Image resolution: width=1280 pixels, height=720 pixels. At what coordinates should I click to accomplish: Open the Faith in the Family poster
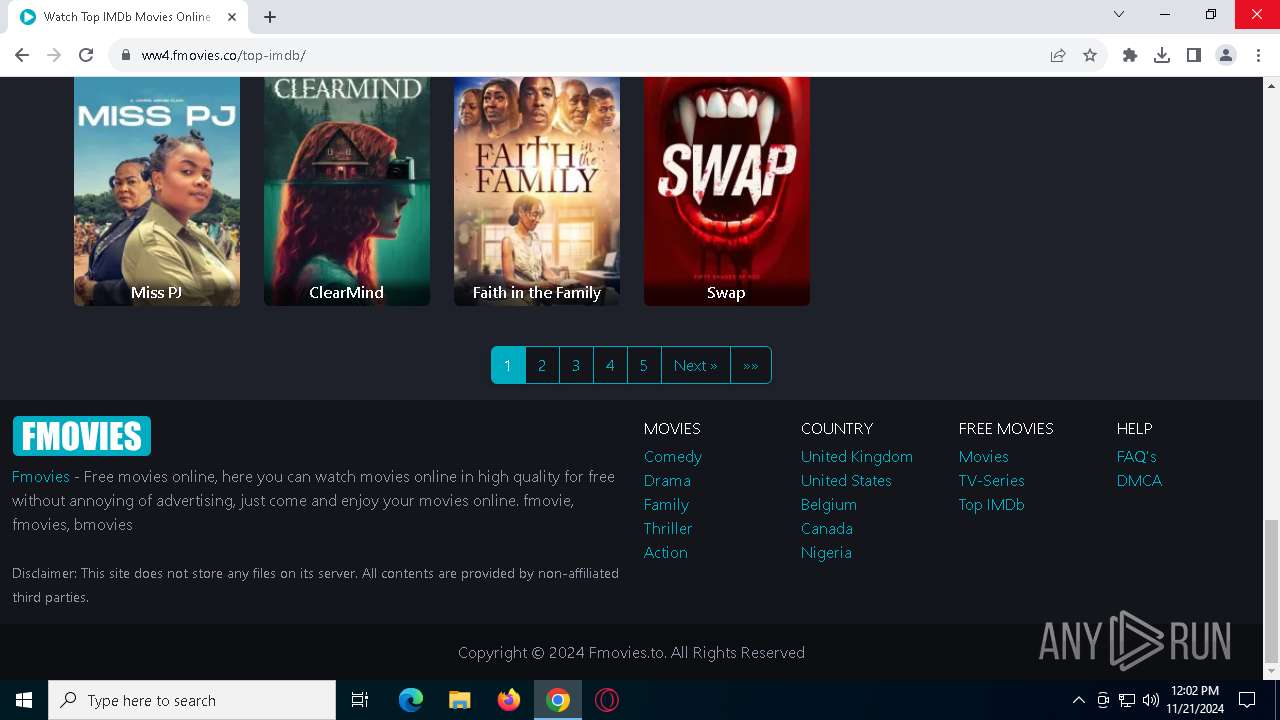click(537, 191)
